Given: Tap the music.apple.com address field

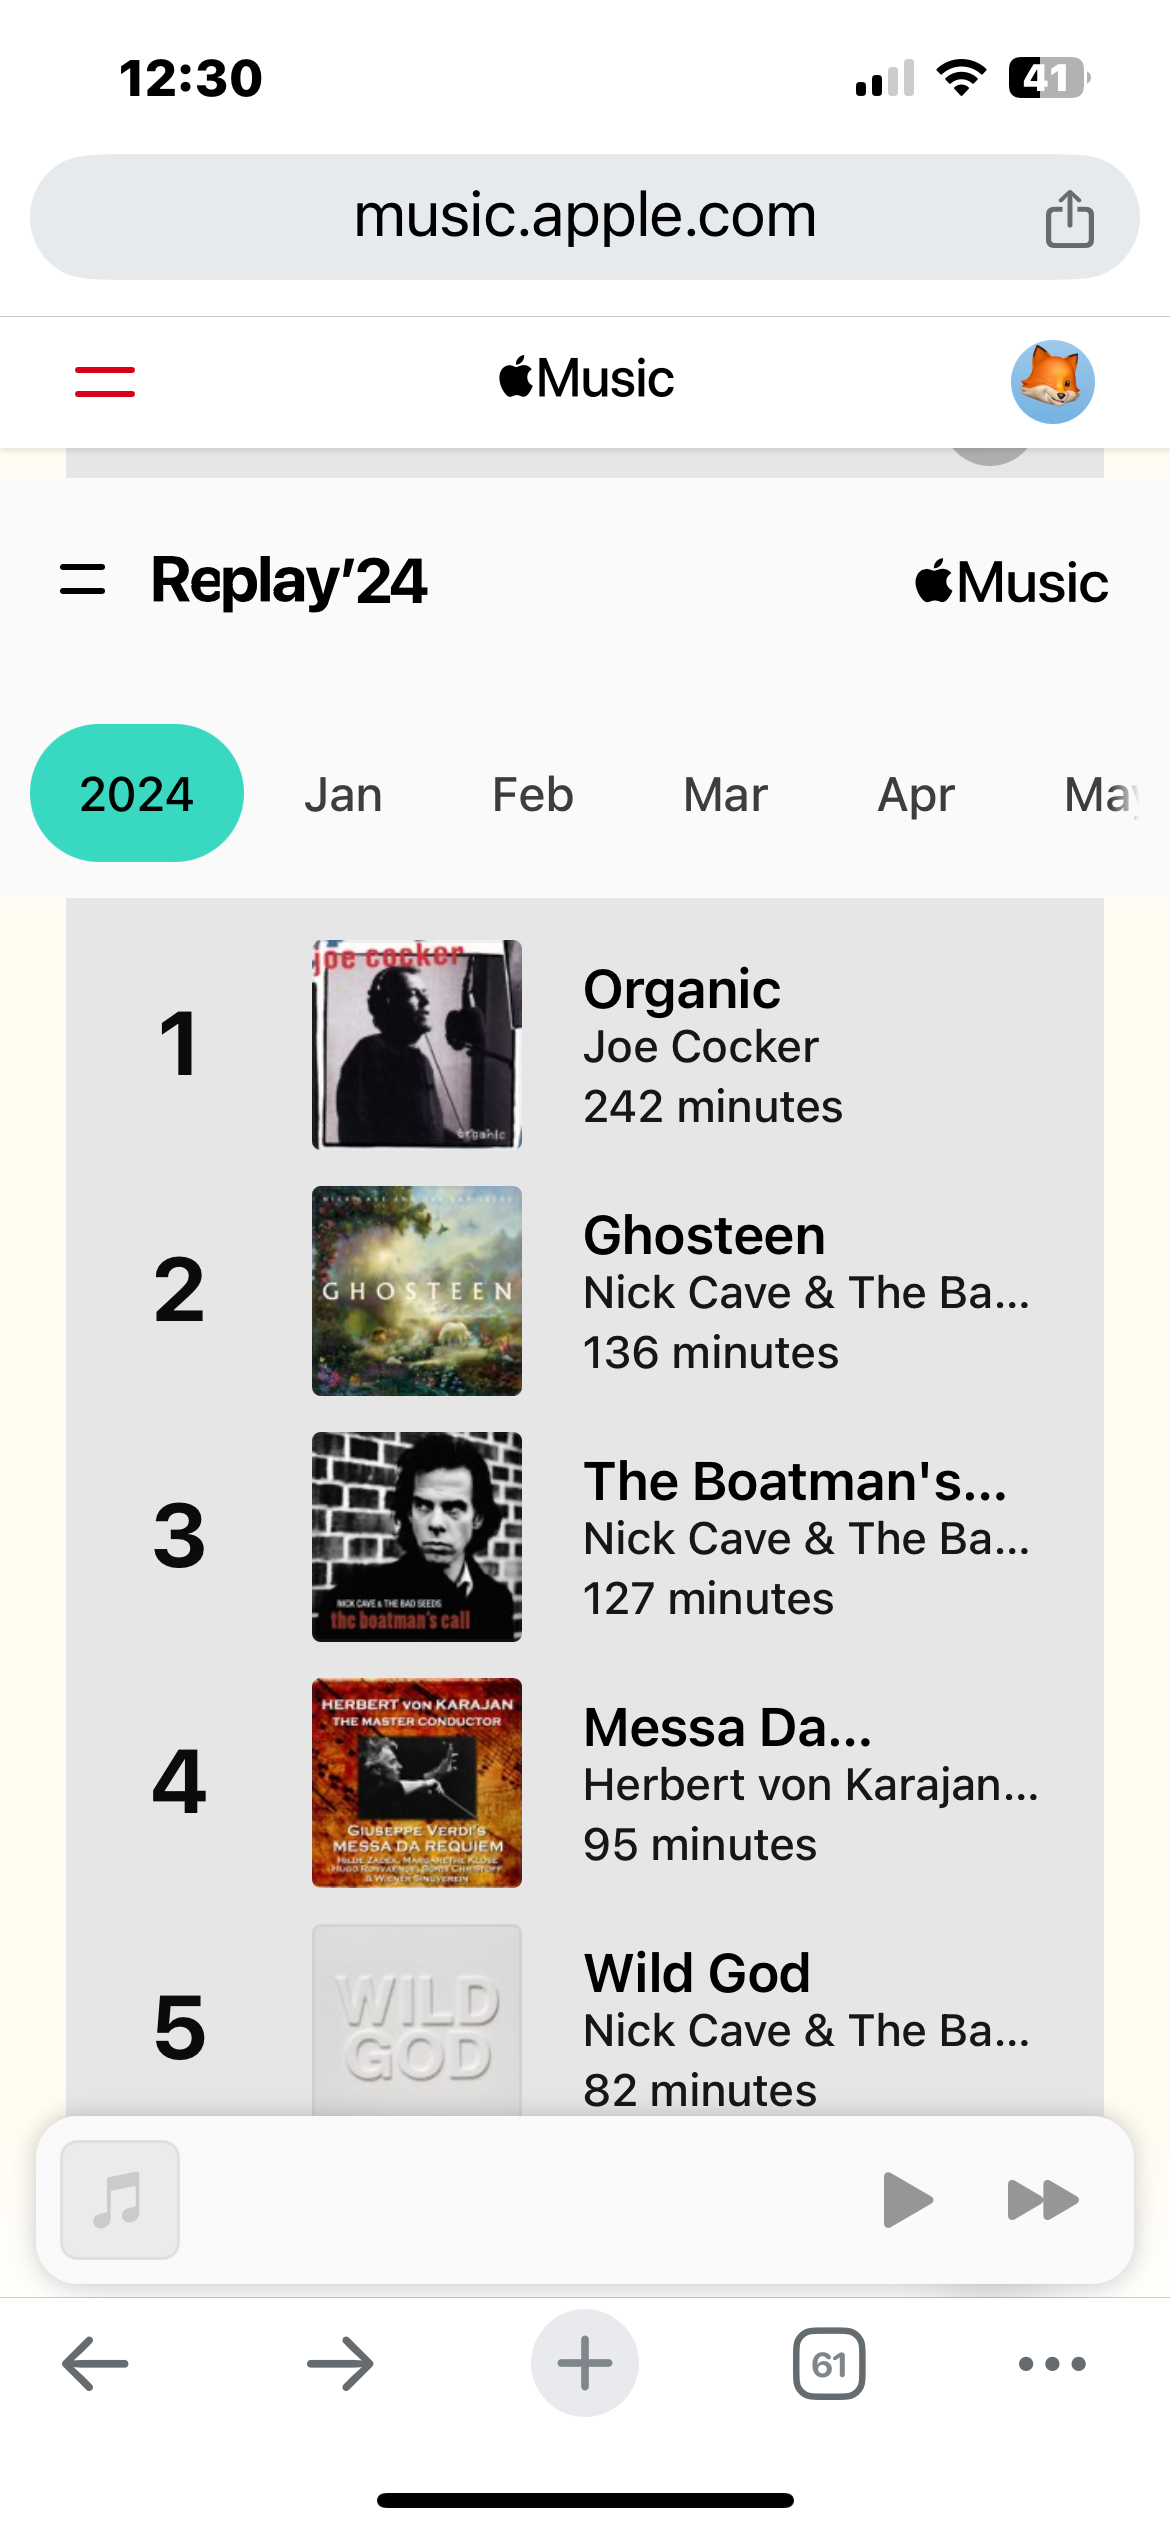Looking at the screenshot, I should (585, 216).
